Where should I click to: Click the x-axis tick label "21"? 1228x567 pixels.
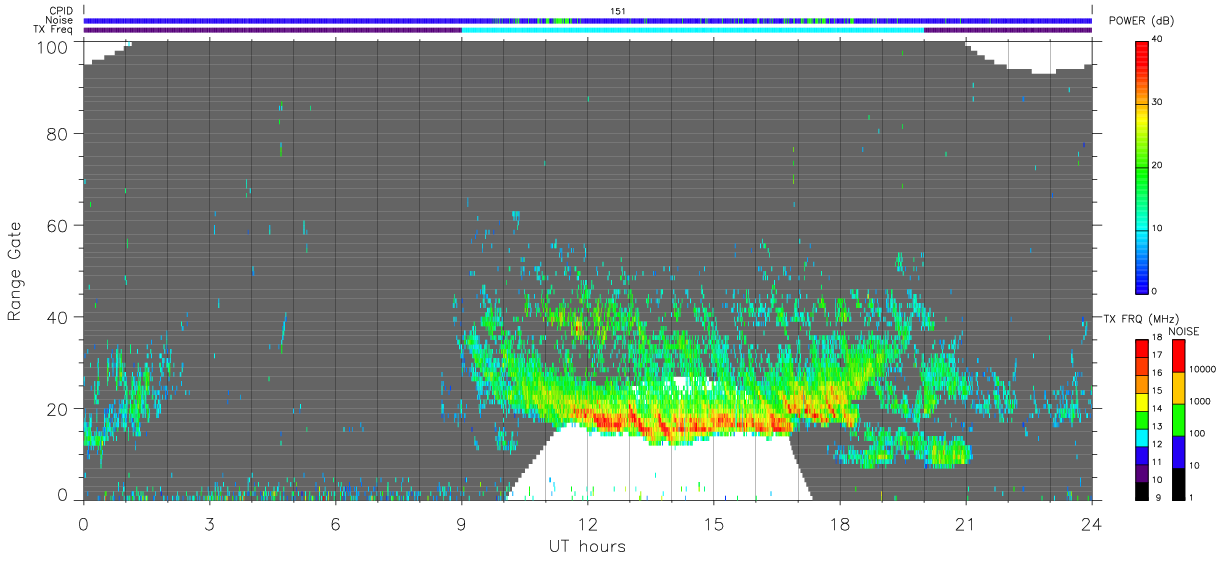point(966,524)
